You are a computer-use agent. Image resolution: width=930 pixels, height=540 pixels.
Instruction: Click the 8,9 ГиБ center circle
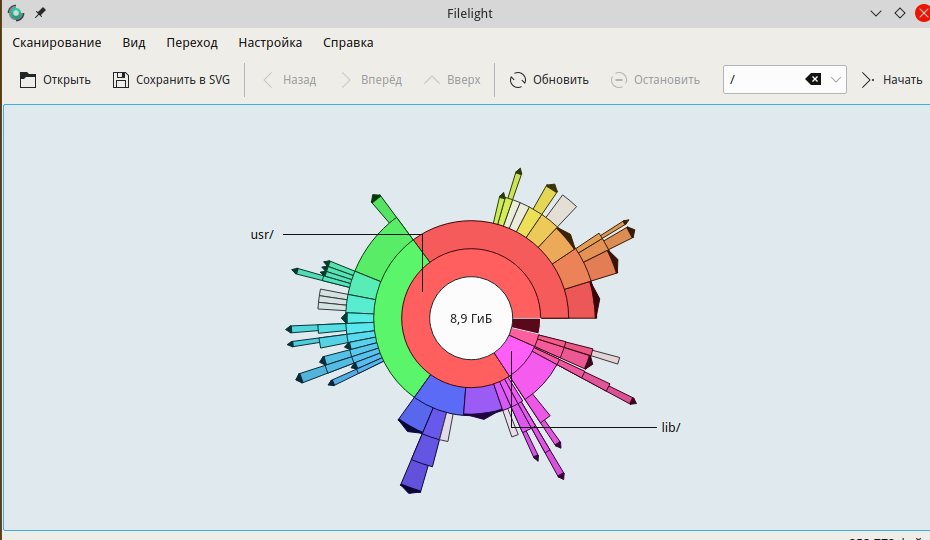click(470, 319)
